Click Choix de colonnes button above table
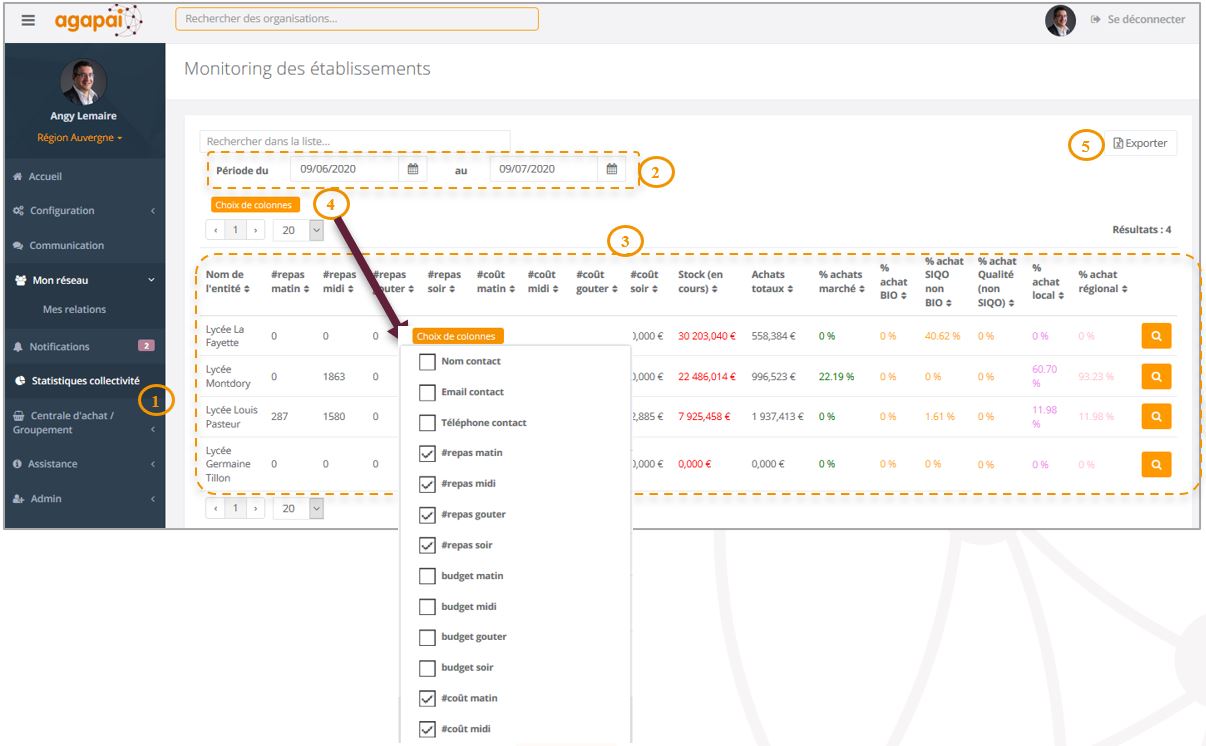This screenshot has width=1206, height=746. point(255,205)
